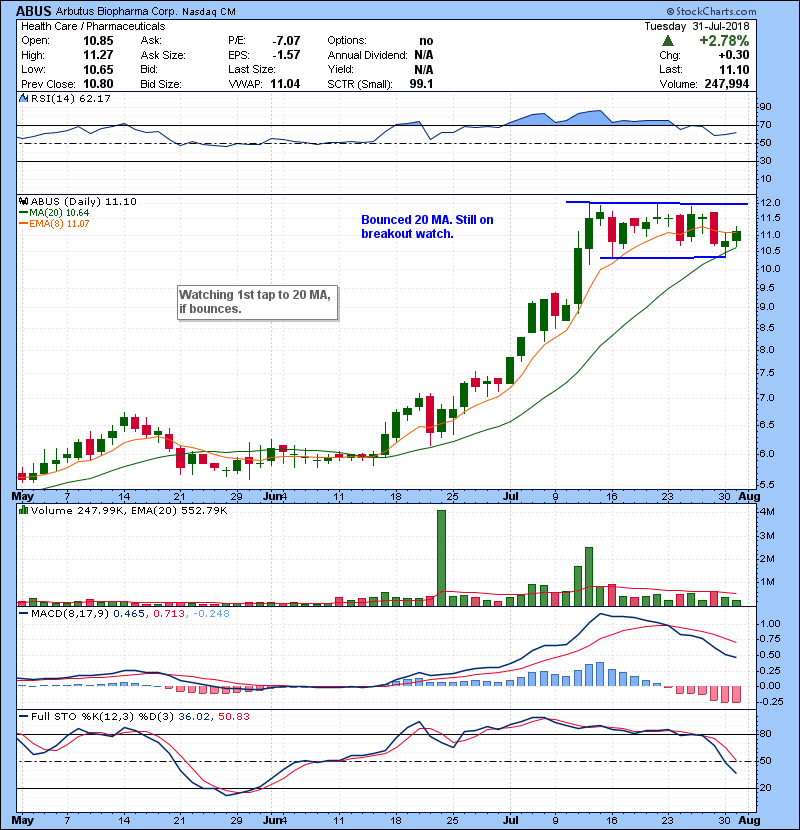The image size is (800, 830).
Task: Select the High value 11.27
Action: click(x=98, y=55)
